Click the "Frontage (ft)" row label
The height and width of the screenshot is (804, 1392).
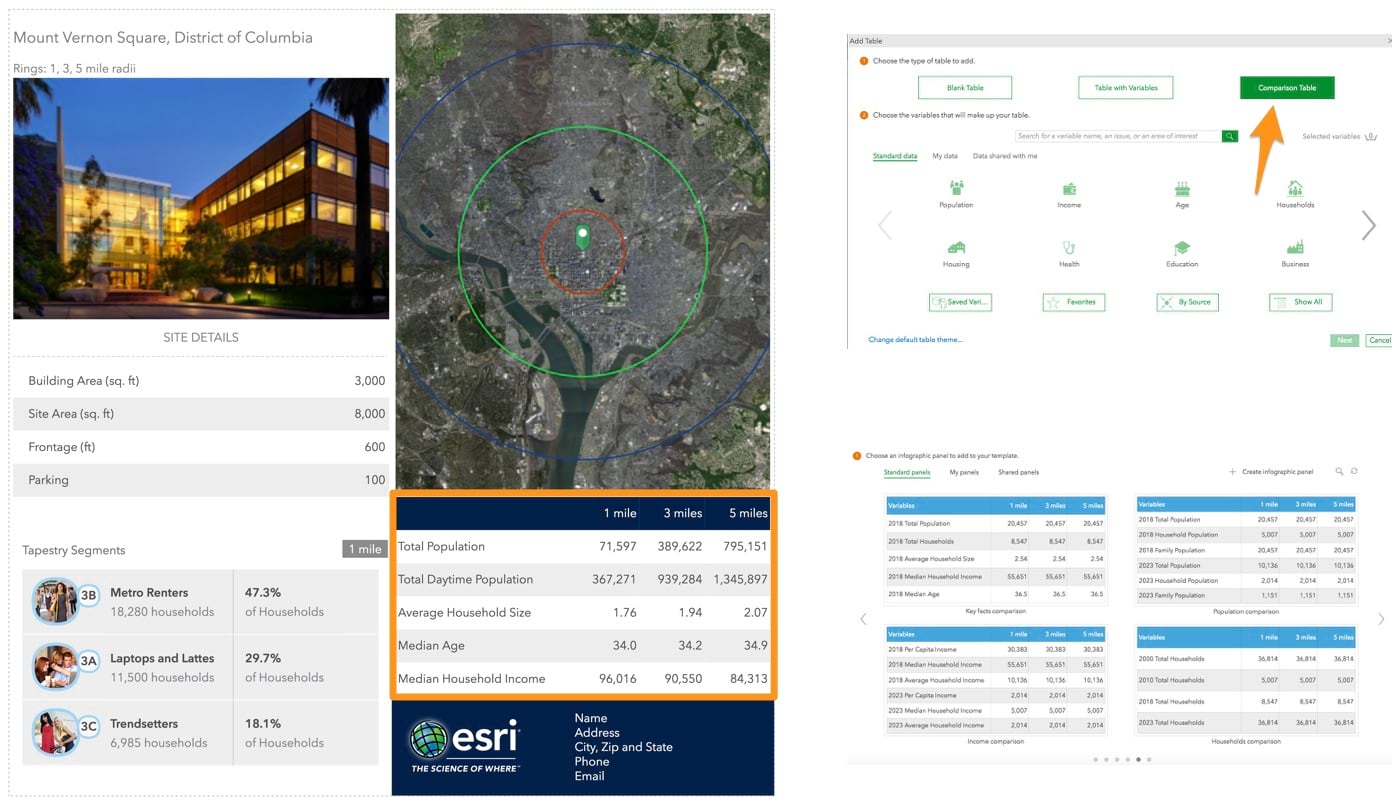[x=62, y=447]
